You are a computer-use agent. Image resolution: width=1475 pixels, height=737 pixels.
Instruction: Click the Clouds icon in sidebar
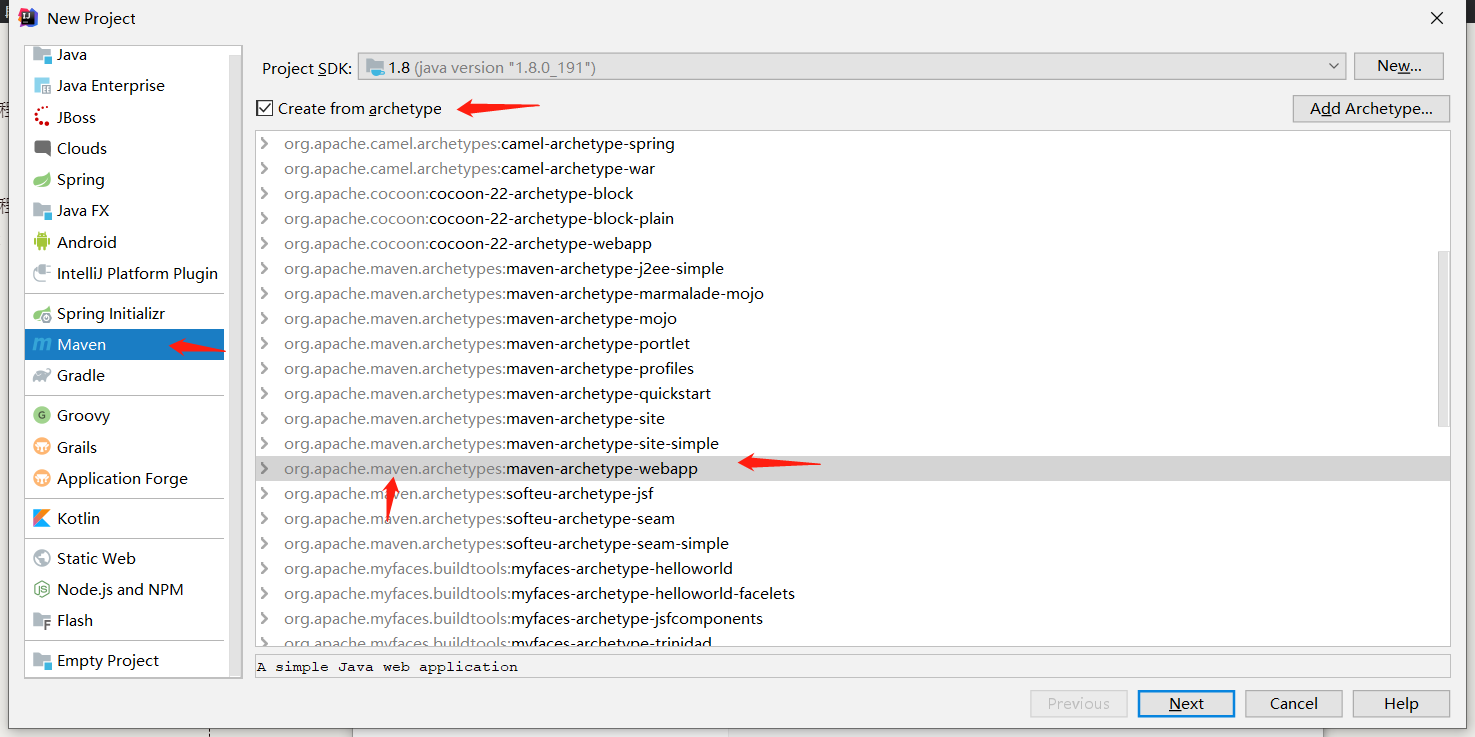(x=42, y=148)
